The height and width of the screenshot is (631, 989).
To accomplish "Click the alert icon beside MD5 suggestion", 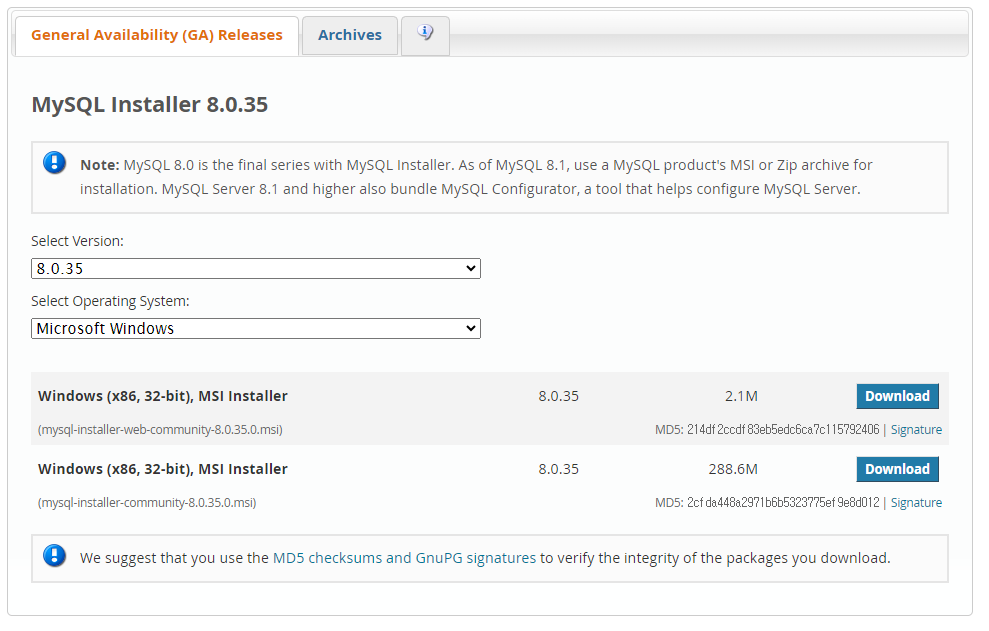I will (x=54, y=556).
